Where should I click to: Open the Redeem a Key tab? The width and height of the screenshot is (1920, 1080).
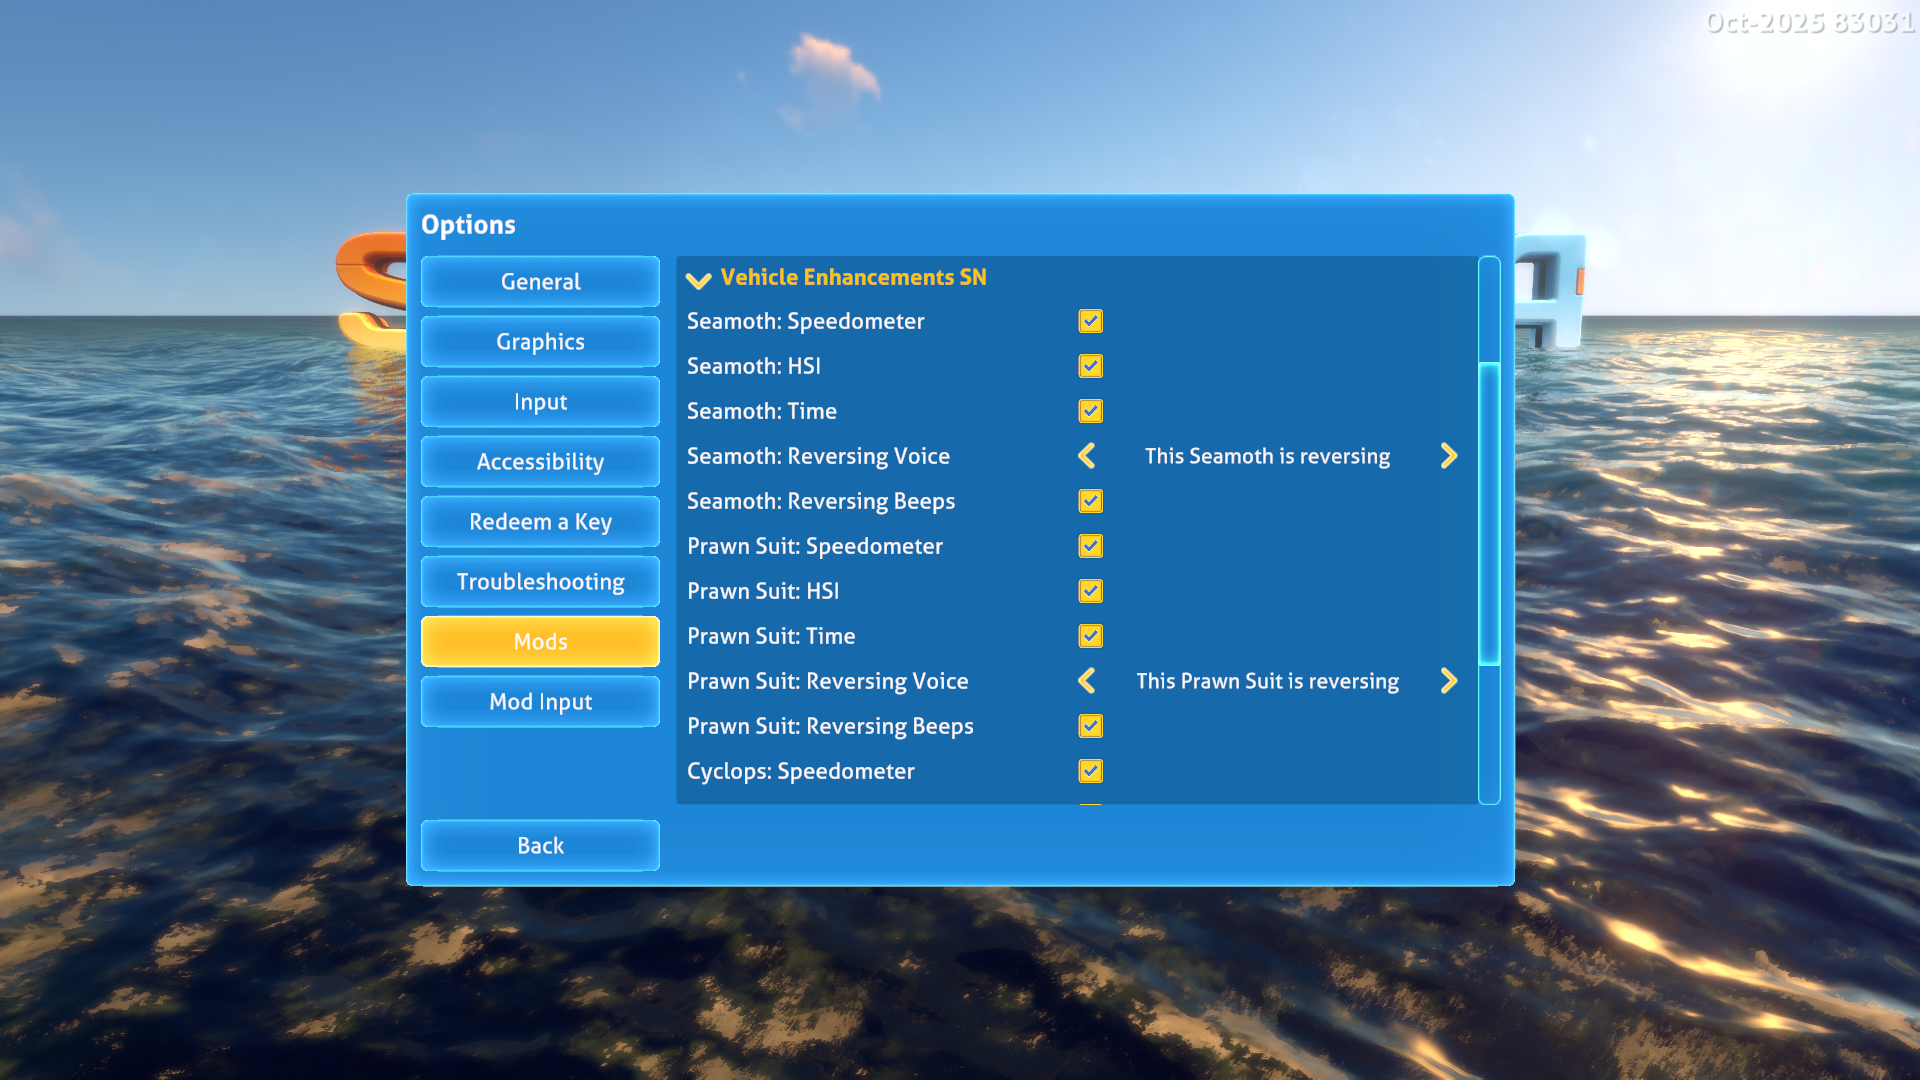click(540, 522)
